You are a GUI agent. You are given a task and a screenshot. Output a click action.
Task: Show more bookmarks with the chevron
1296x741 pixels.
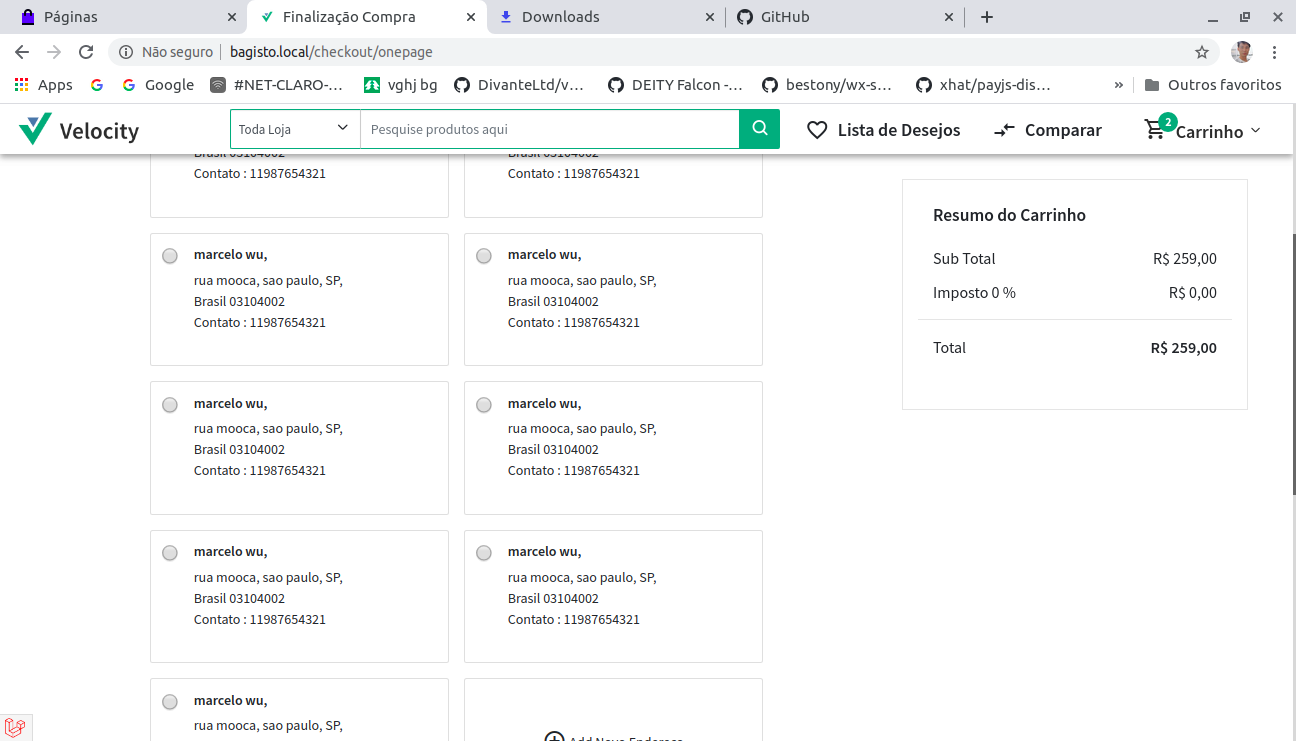pyautogui.click(x=1118, y=85)
